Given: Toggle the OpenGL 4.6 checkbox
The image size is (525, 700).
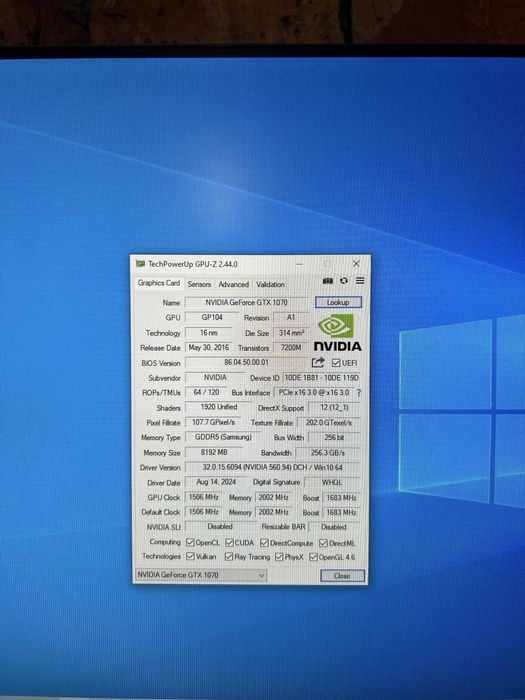Looking at the screenshot, I should (x=313, y=557).
